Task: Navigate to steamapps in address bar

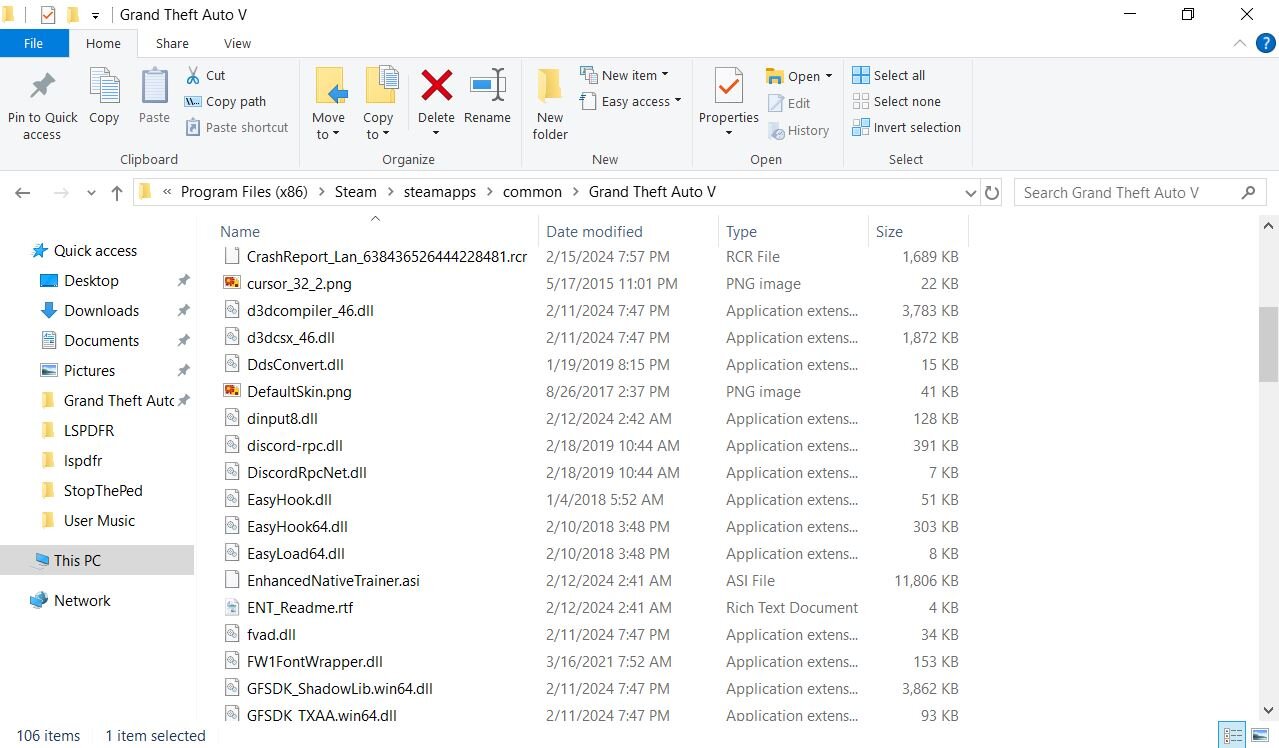Action: click(x=440, y=192)
